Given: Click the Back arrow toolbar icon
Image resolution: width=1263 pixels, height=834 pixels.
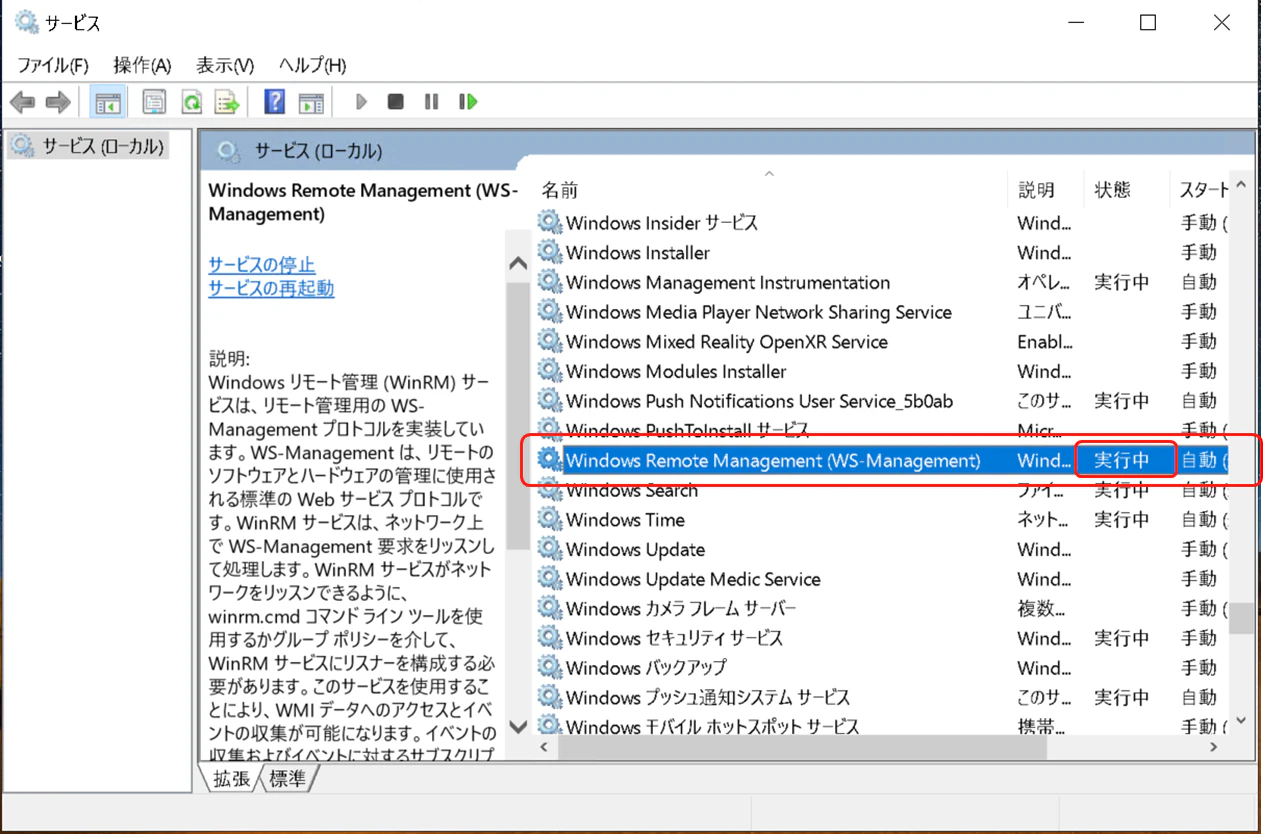Looking at the screenshot, I should point(22,102).
